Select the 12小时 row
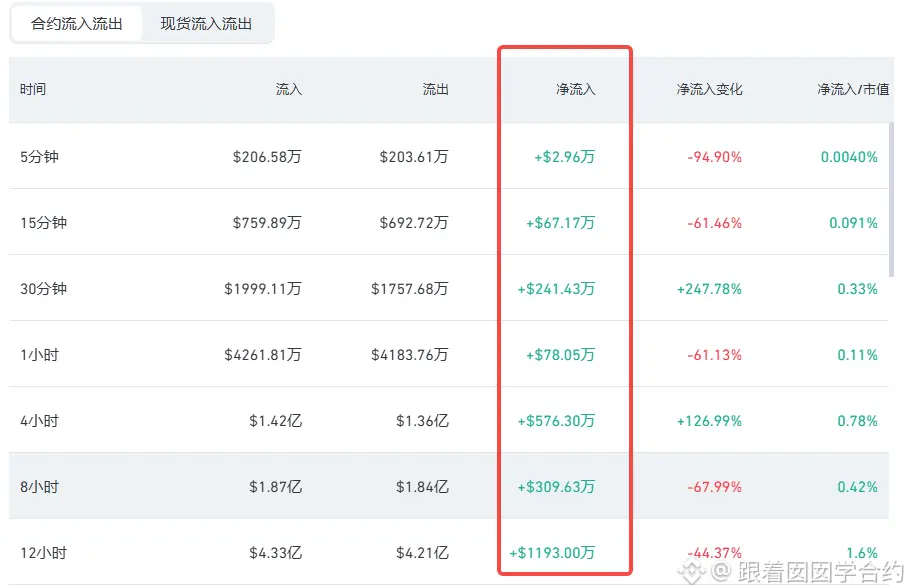The width and height of the screenshot is (907, 585). (448, 552)
